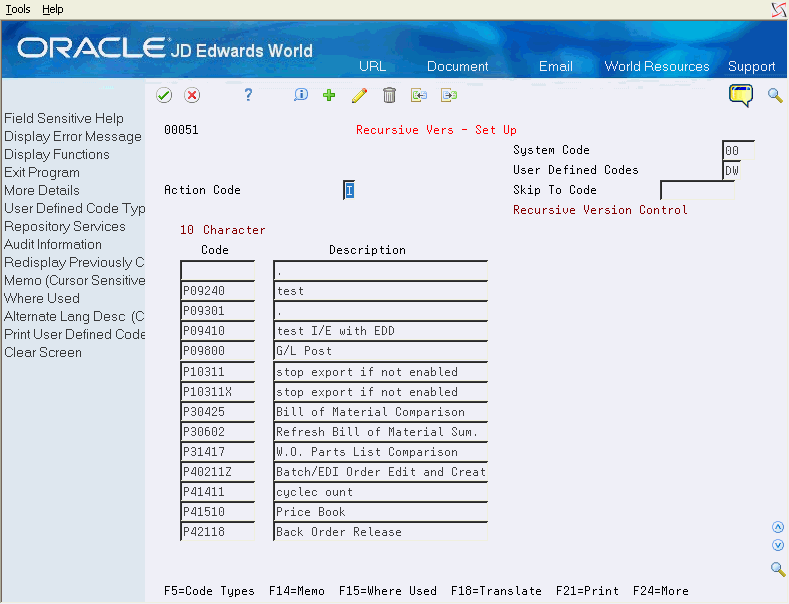Screen dimensions: 789x604
Task: Click description 'Refresh Bill of Material Sum.'
Action: pos(380,432)
